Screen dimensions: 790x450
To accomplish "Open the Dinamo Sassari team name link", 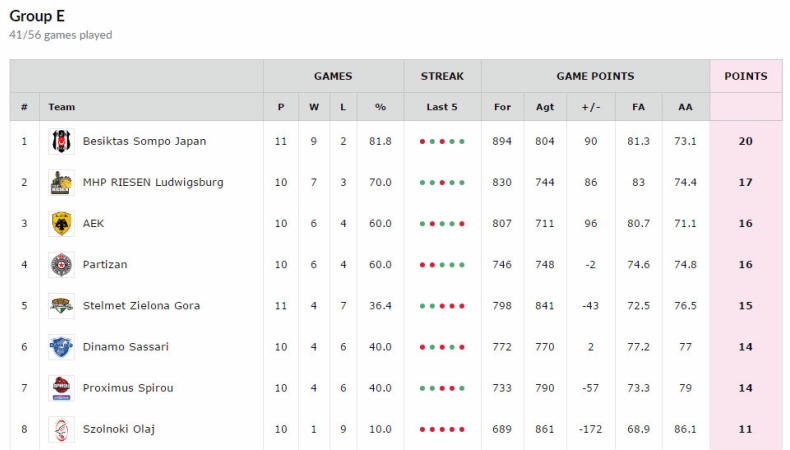I will pyautogui.click(x=126, y=347).
